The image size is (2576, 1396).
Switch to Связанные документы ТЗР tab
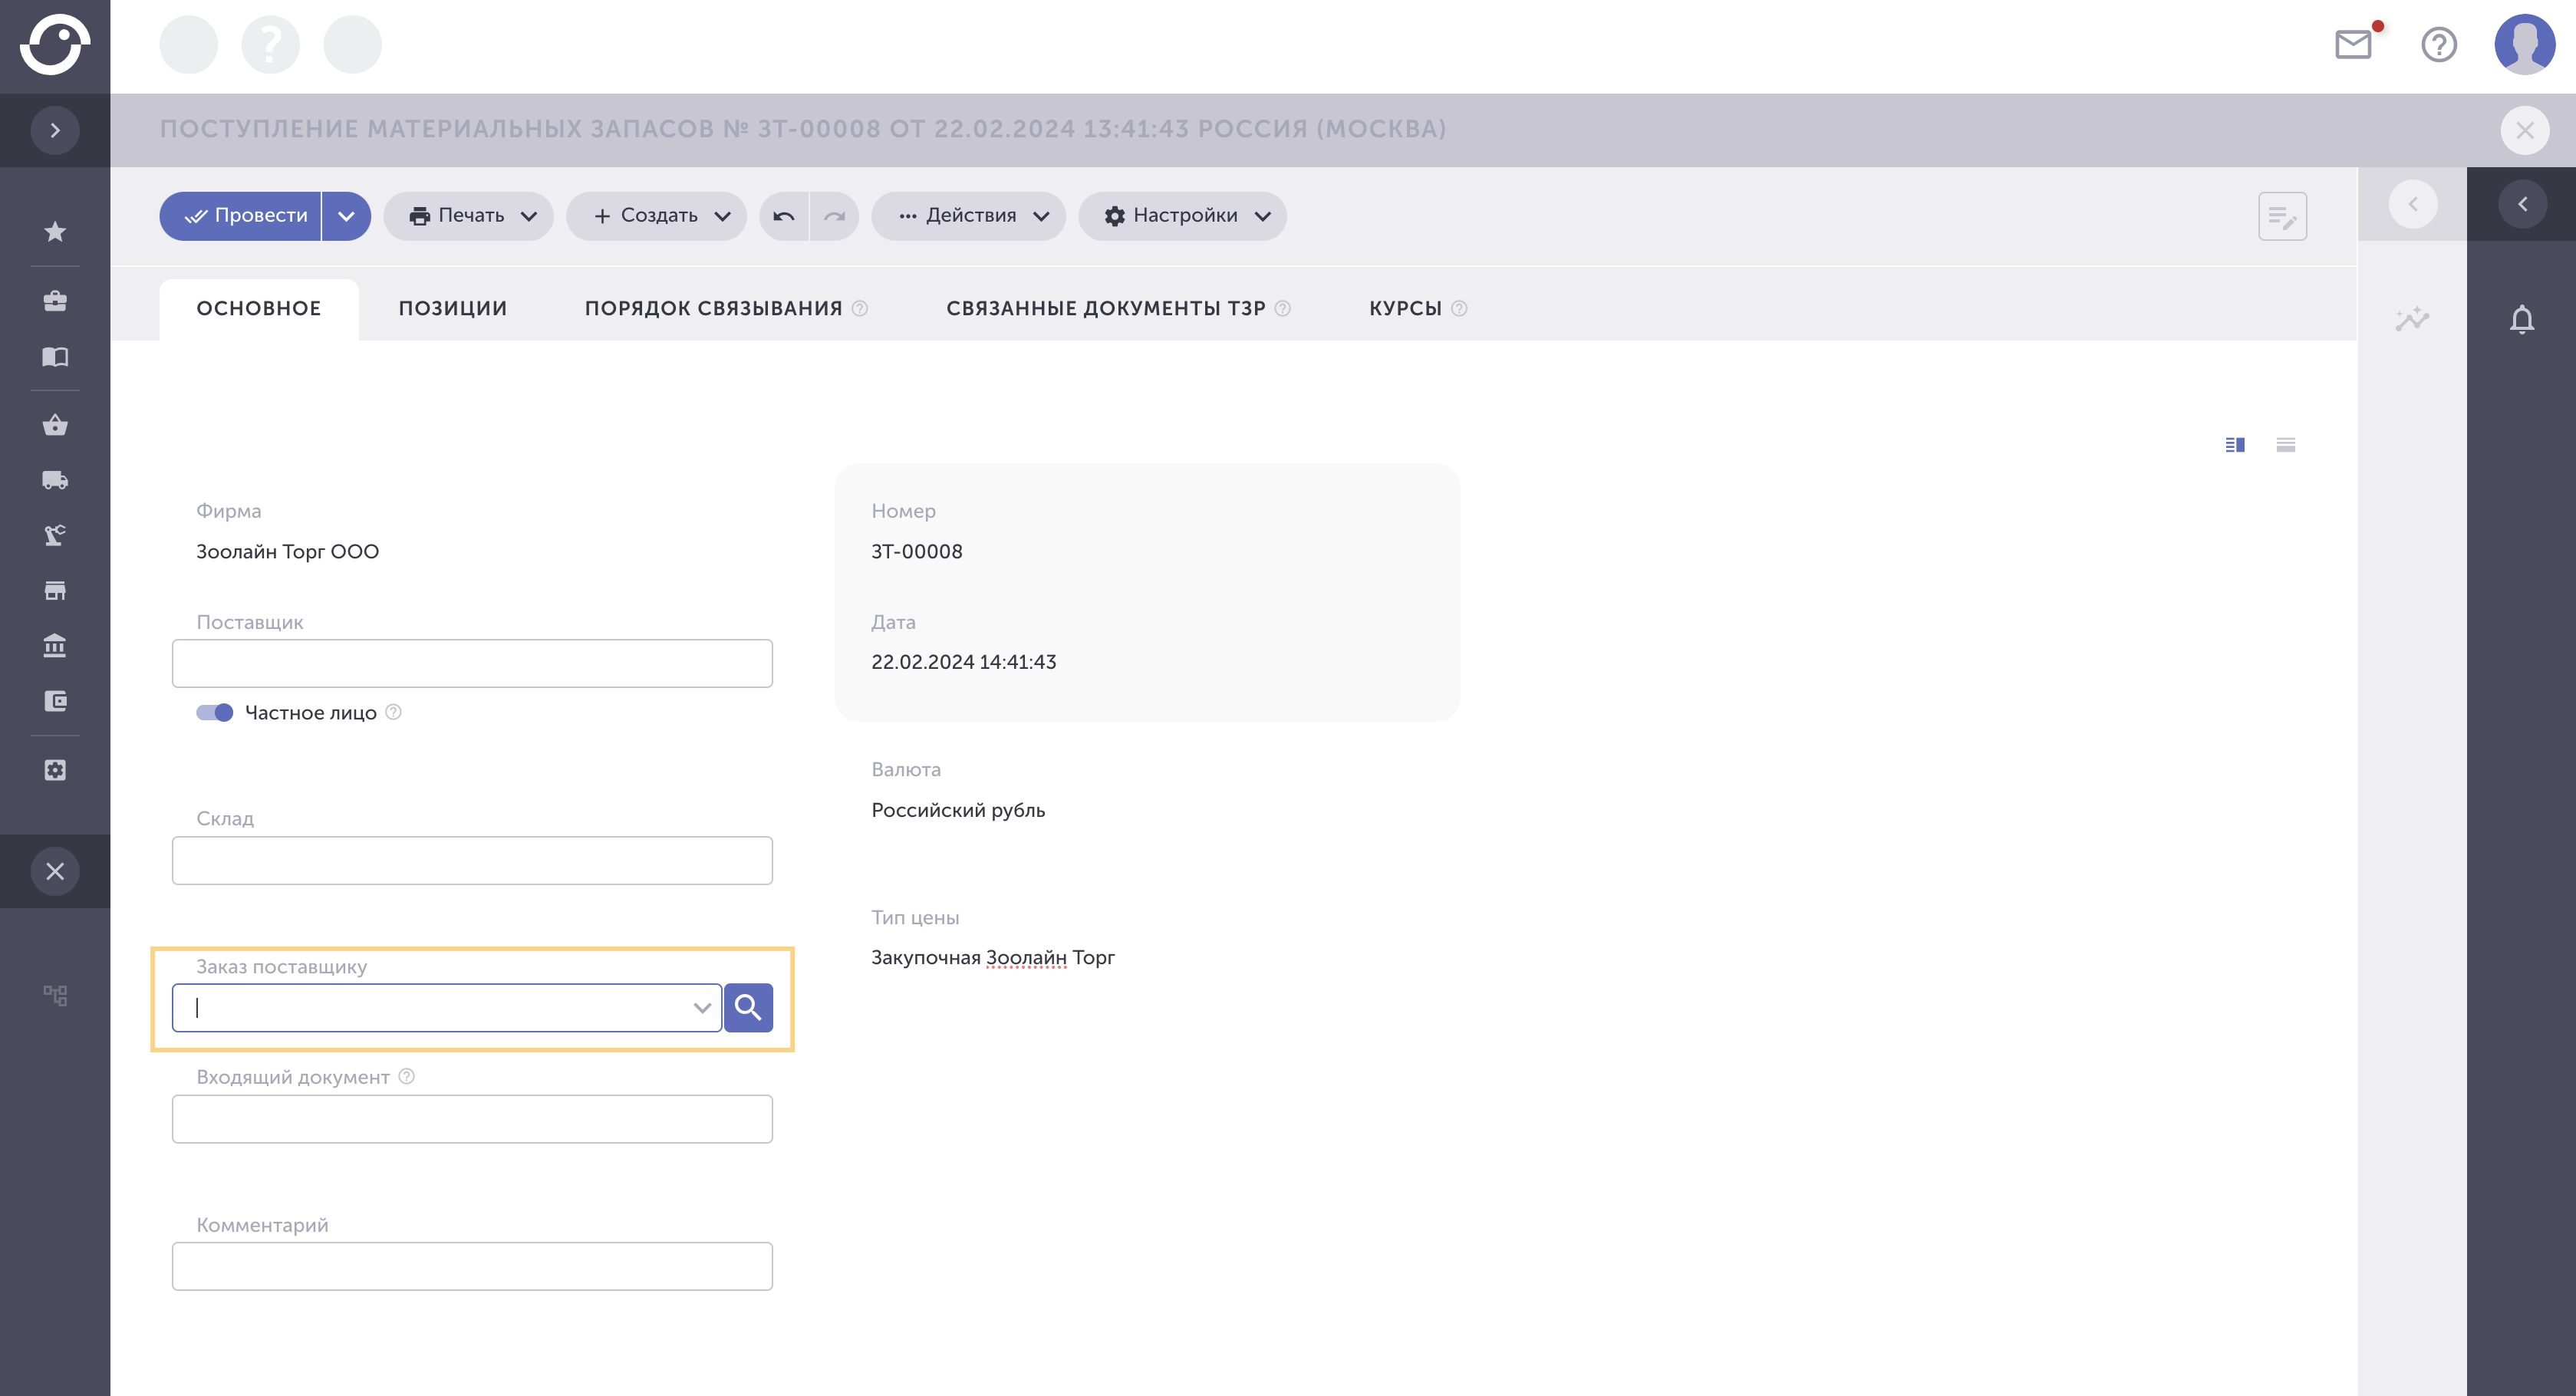point(1106,309)
